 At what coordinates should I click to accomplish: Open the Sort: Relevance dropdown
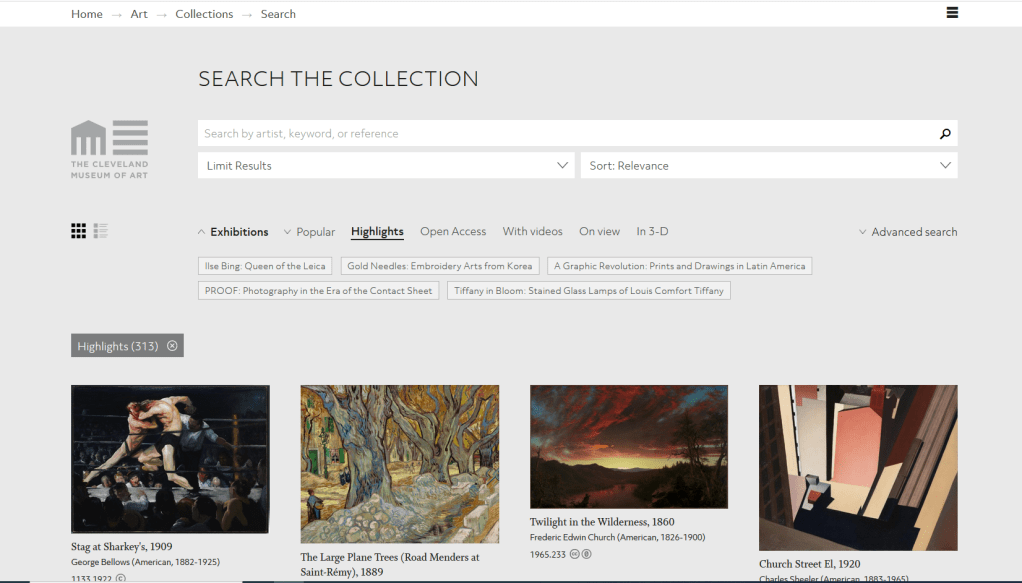click(768, 166)
